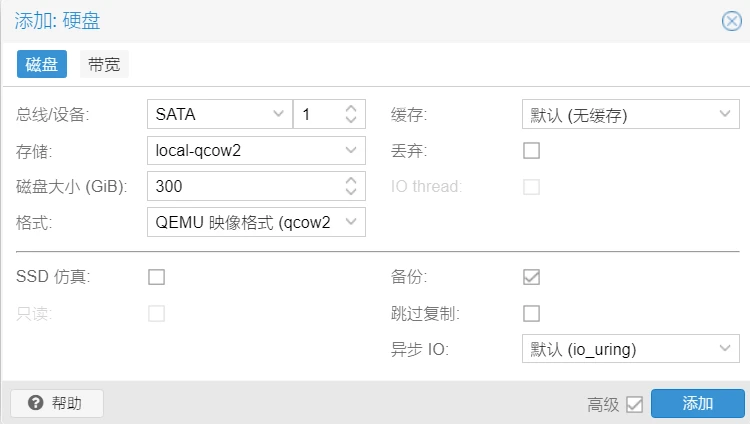This screenshot has height=424, width=750.
Task: Toggle the SSD 仿真 checkbox
Action: [156, 277]
